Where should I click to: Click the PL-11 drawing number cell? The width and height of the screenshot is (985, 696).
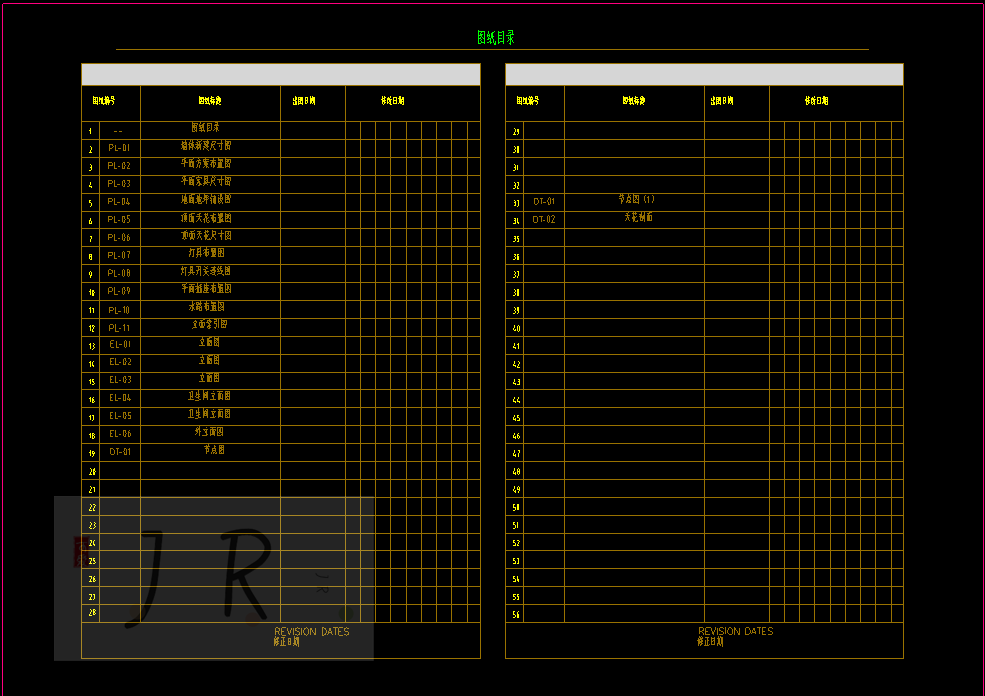pyautogui.click(x=119, y=328)
